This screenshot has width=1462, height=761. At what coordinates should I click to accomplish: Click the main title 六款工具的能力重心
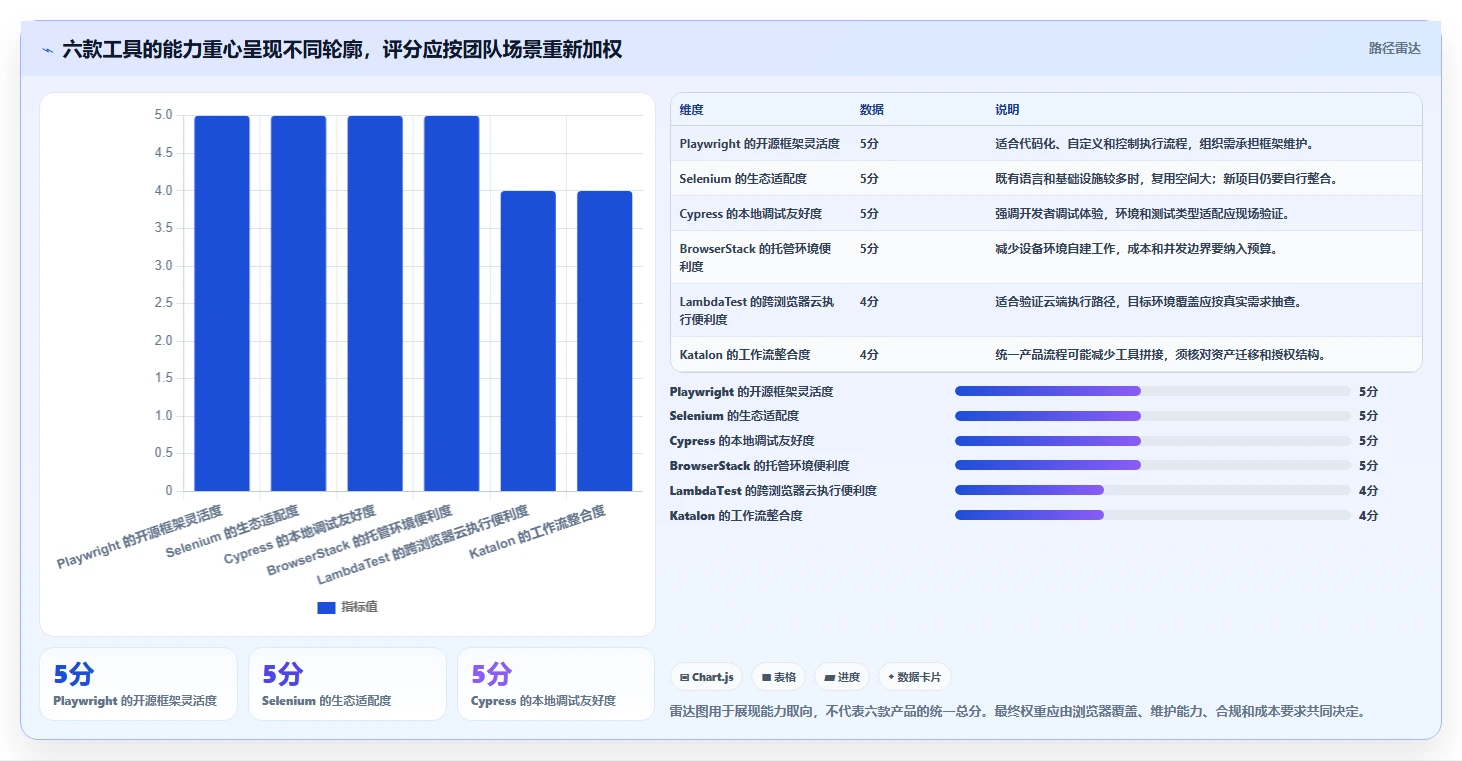(x=342, y=49)
